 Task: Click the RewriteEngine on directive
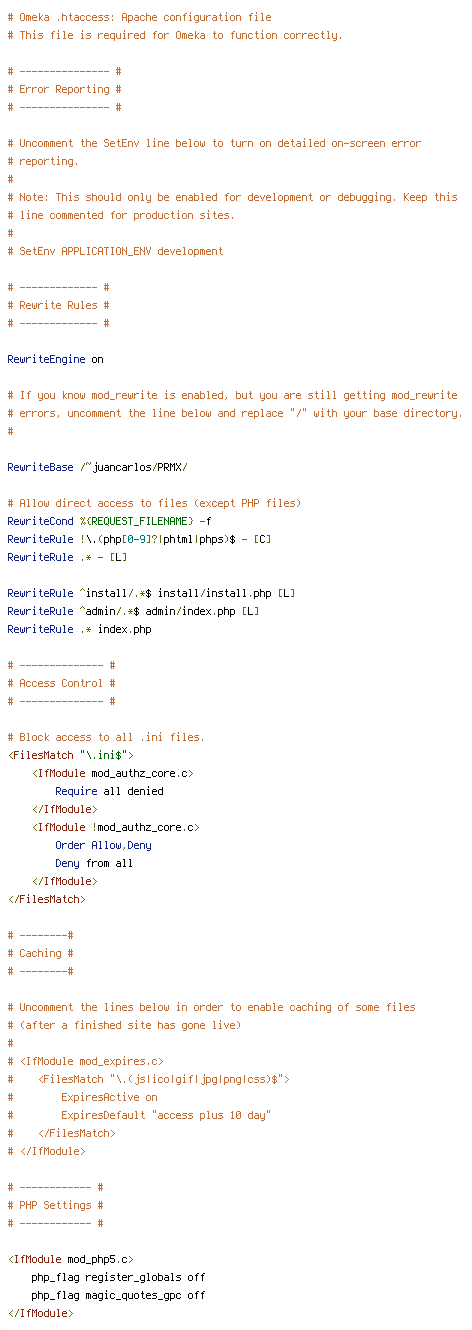coord(55,359)
